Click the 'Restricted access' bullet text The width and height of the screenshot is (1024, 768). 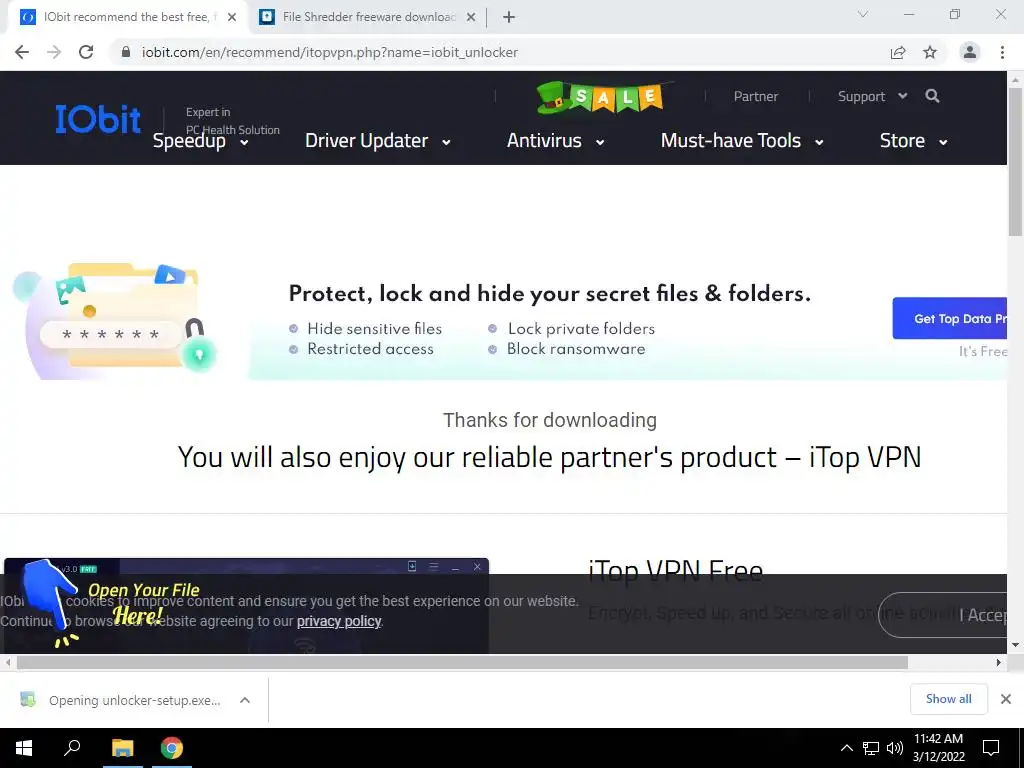(370, 349)
